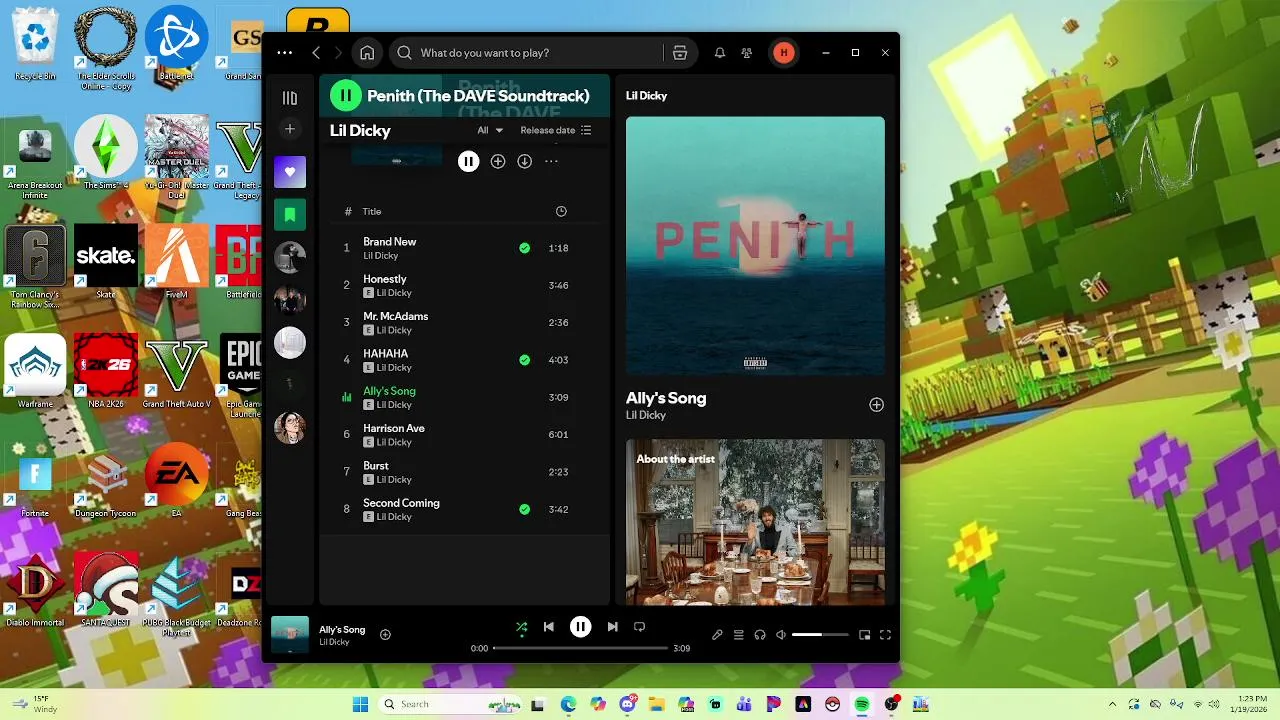Open the Friend Activity icon
Image resolution: width=1280 pixels, height=720 pixels.
(747, 53)
